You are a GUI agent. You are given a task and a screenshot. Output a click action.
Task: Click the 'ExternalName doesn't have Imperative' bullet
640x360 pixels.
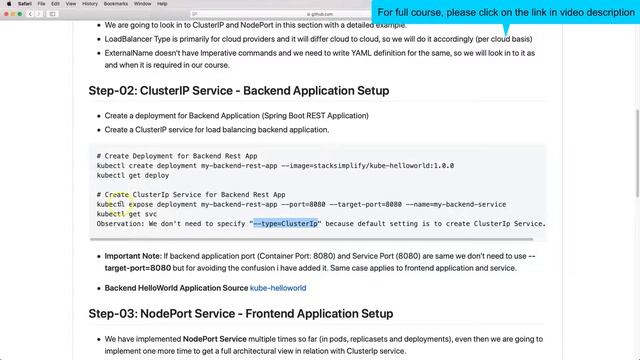pyautogui.click(x=320, y=59)
